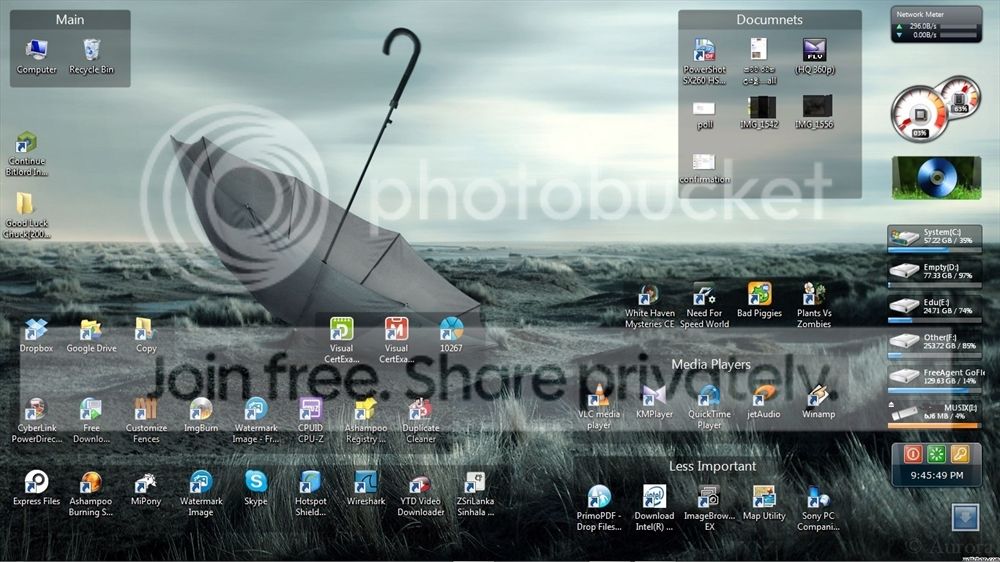This screenshot has width=1000, height=562.
Task: Click the red power button gadget
Action: pyautogui.click(x=913, y=454)
